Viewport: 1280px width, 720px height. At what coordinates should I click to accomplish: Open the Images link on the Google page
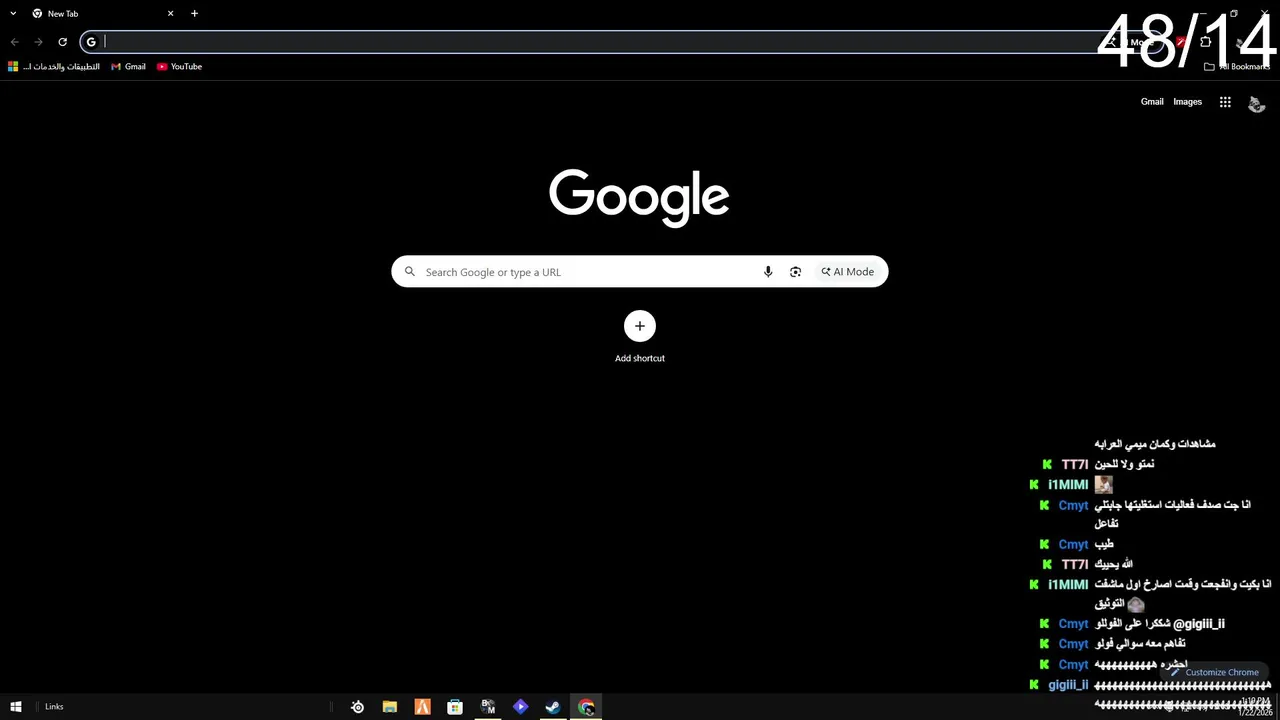coord(1187,102)
